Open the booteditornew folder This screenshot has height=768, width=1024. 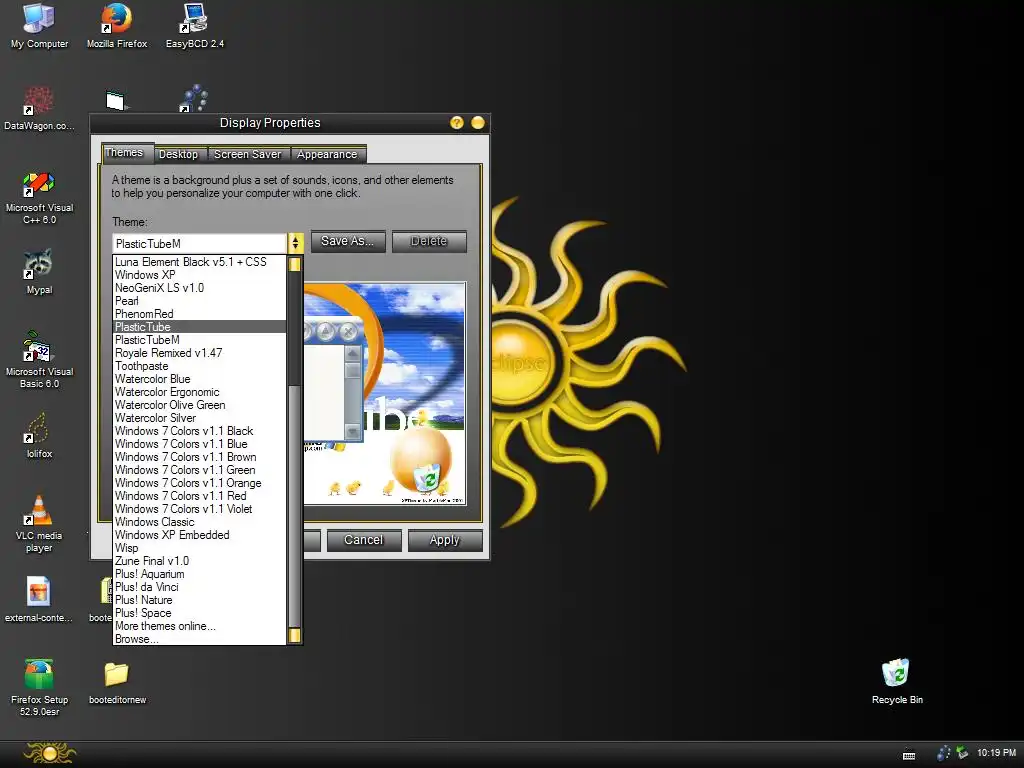pyautogui.click(x=118, y=681)
